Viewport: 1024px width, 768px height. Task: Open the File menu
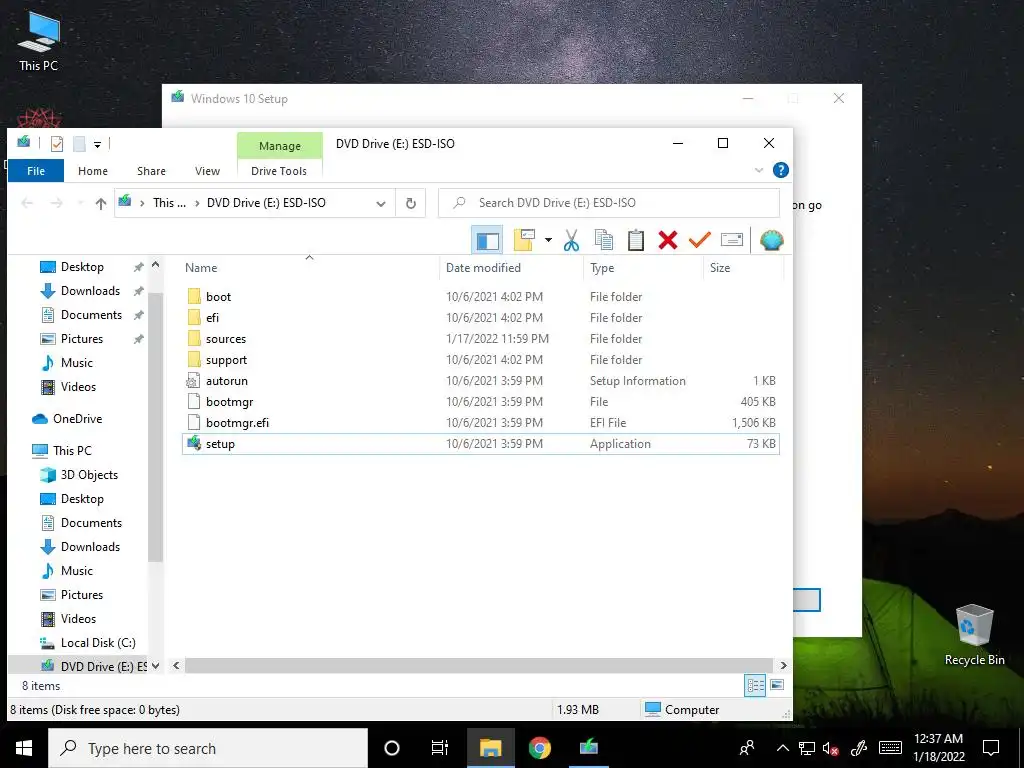point(36,171)
